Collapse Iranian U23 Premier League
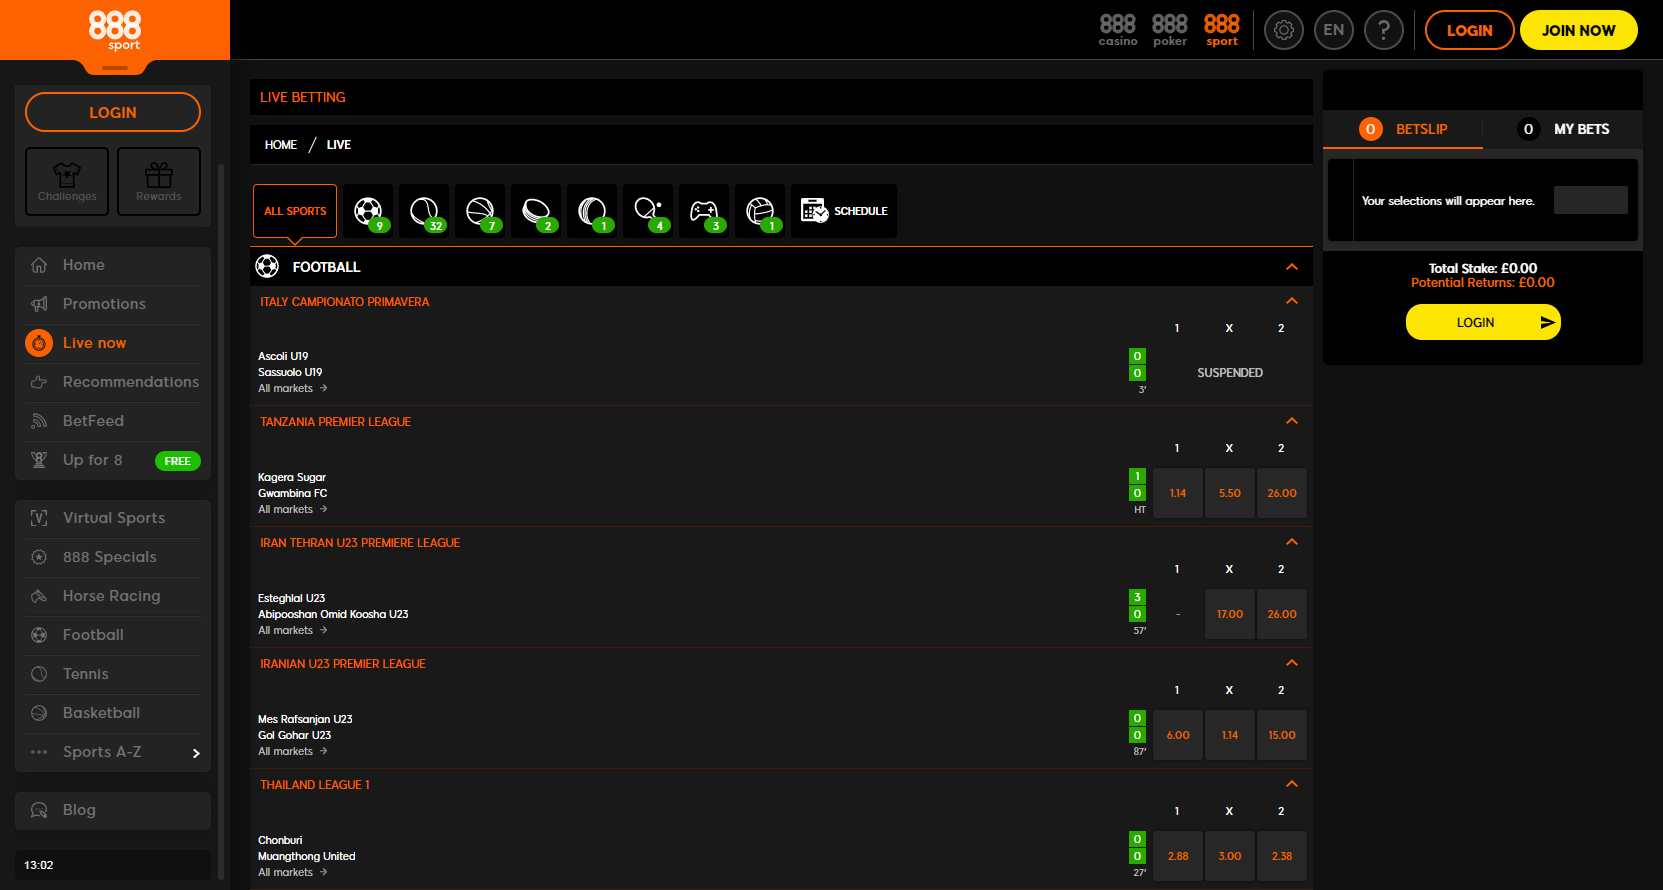This screenshot has width=1663, height=890. (1292, 663)
